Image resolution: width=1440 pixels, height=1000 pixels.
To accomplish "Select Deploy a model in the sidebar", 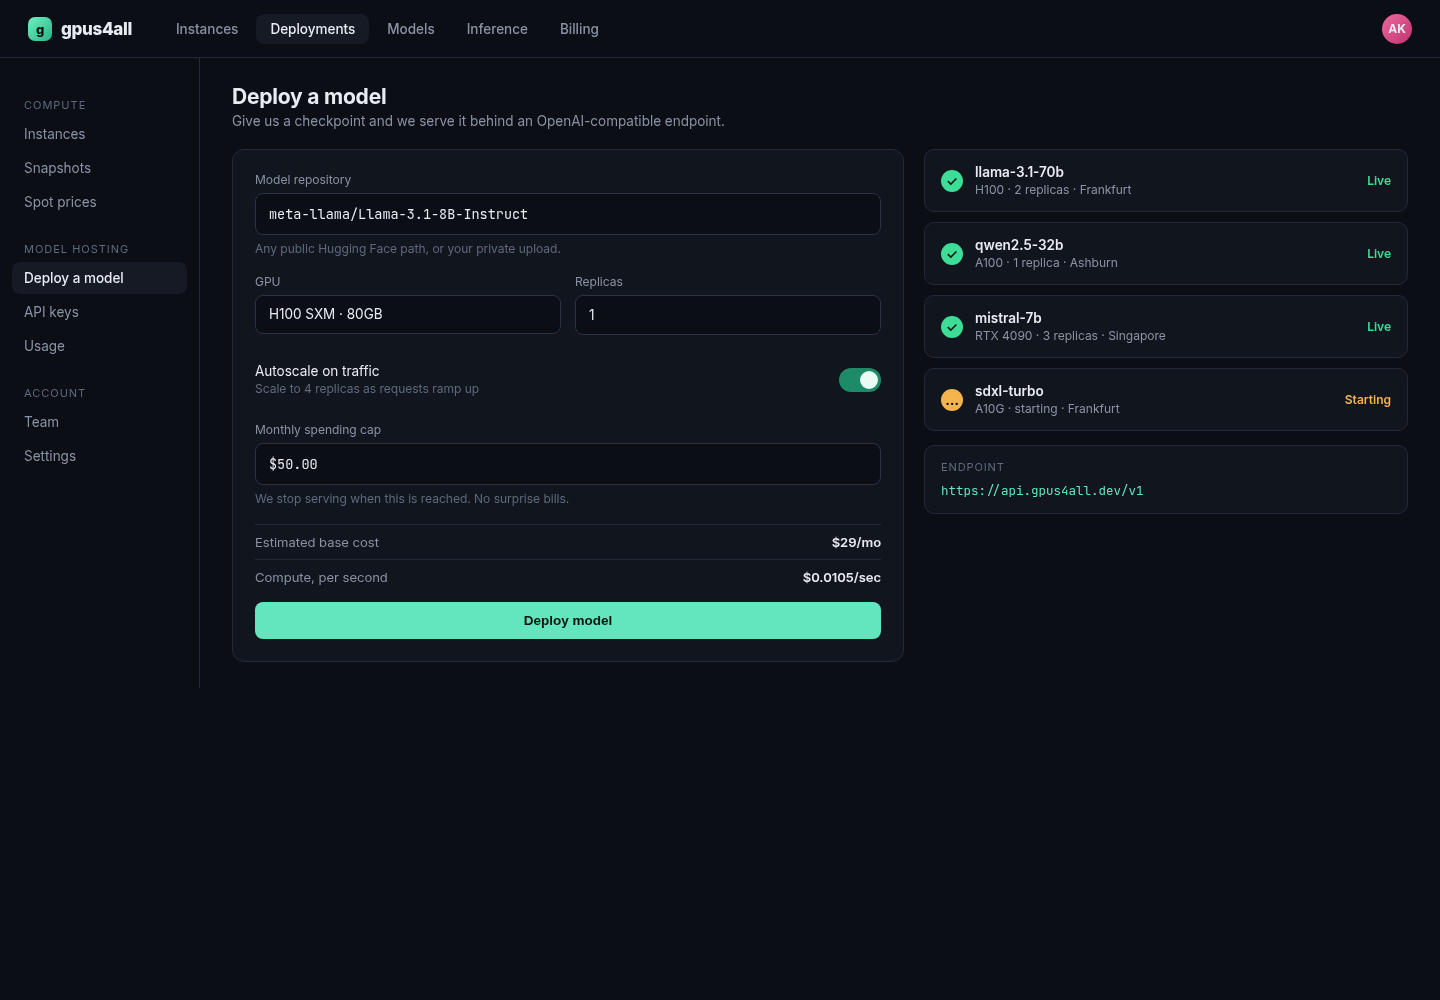I will pyautogui.click(x=99, y=278).
